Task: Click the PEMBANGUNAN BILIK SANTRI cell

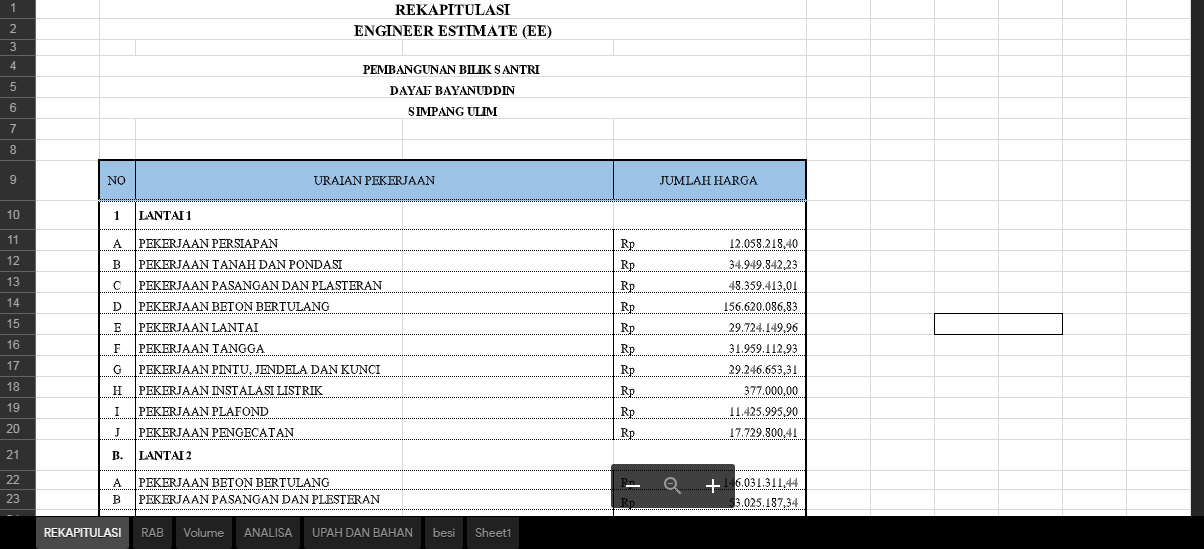Action: (451, 70)
